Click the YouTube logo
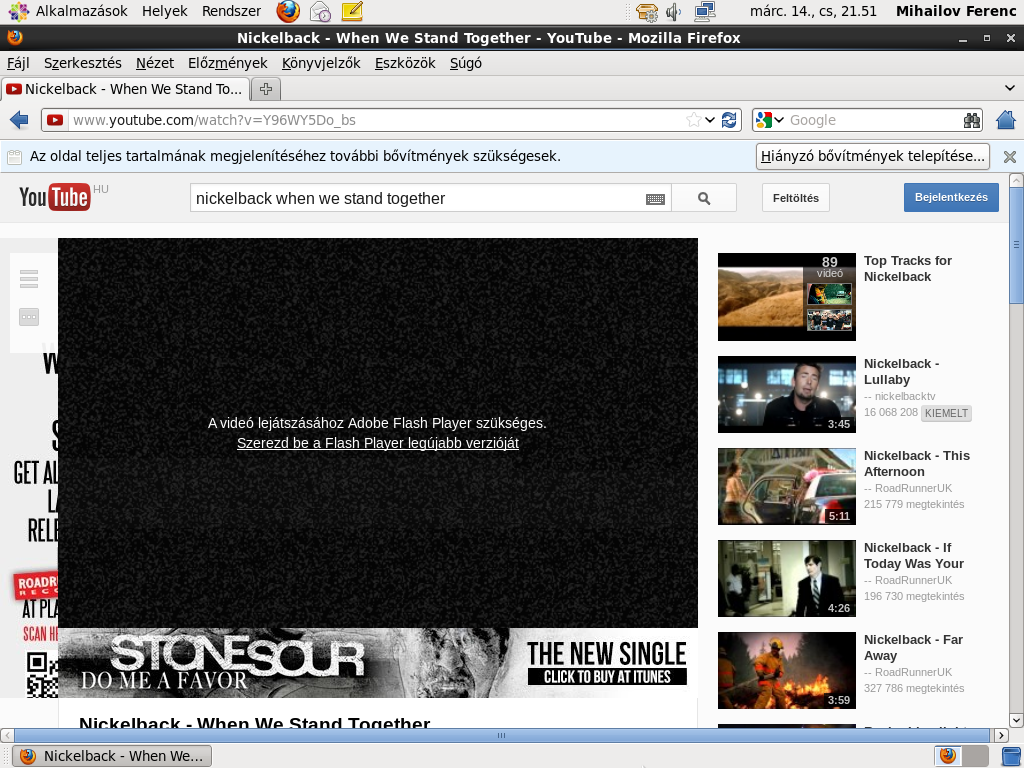Viewport: 1024px width, 768px height. [x=55, y=197]
